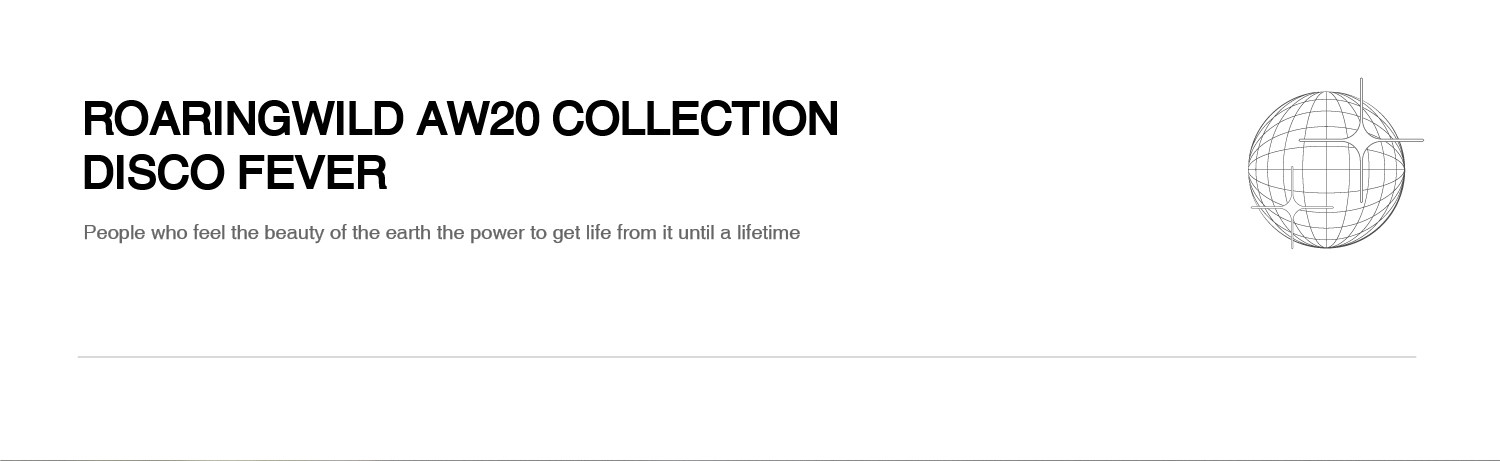The width and height of the screenshot is (1500, 461).
Task: Click the word FEVER in the title
Action: [312, 173]
